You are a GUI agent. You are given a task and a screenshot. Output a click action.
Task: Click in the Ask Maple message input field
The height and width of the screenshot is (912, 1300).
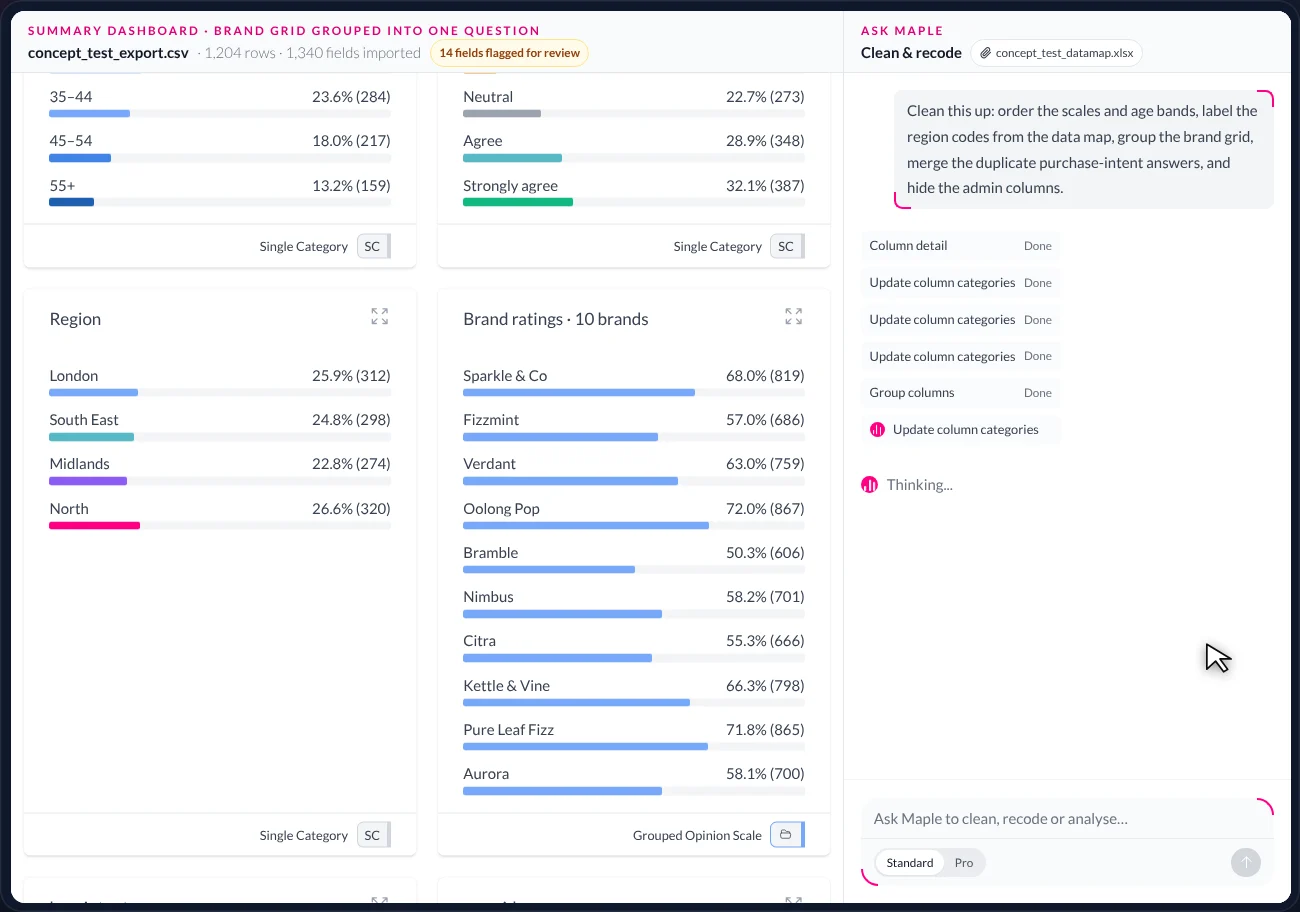pyautogui.click(x=1066, y=819)
